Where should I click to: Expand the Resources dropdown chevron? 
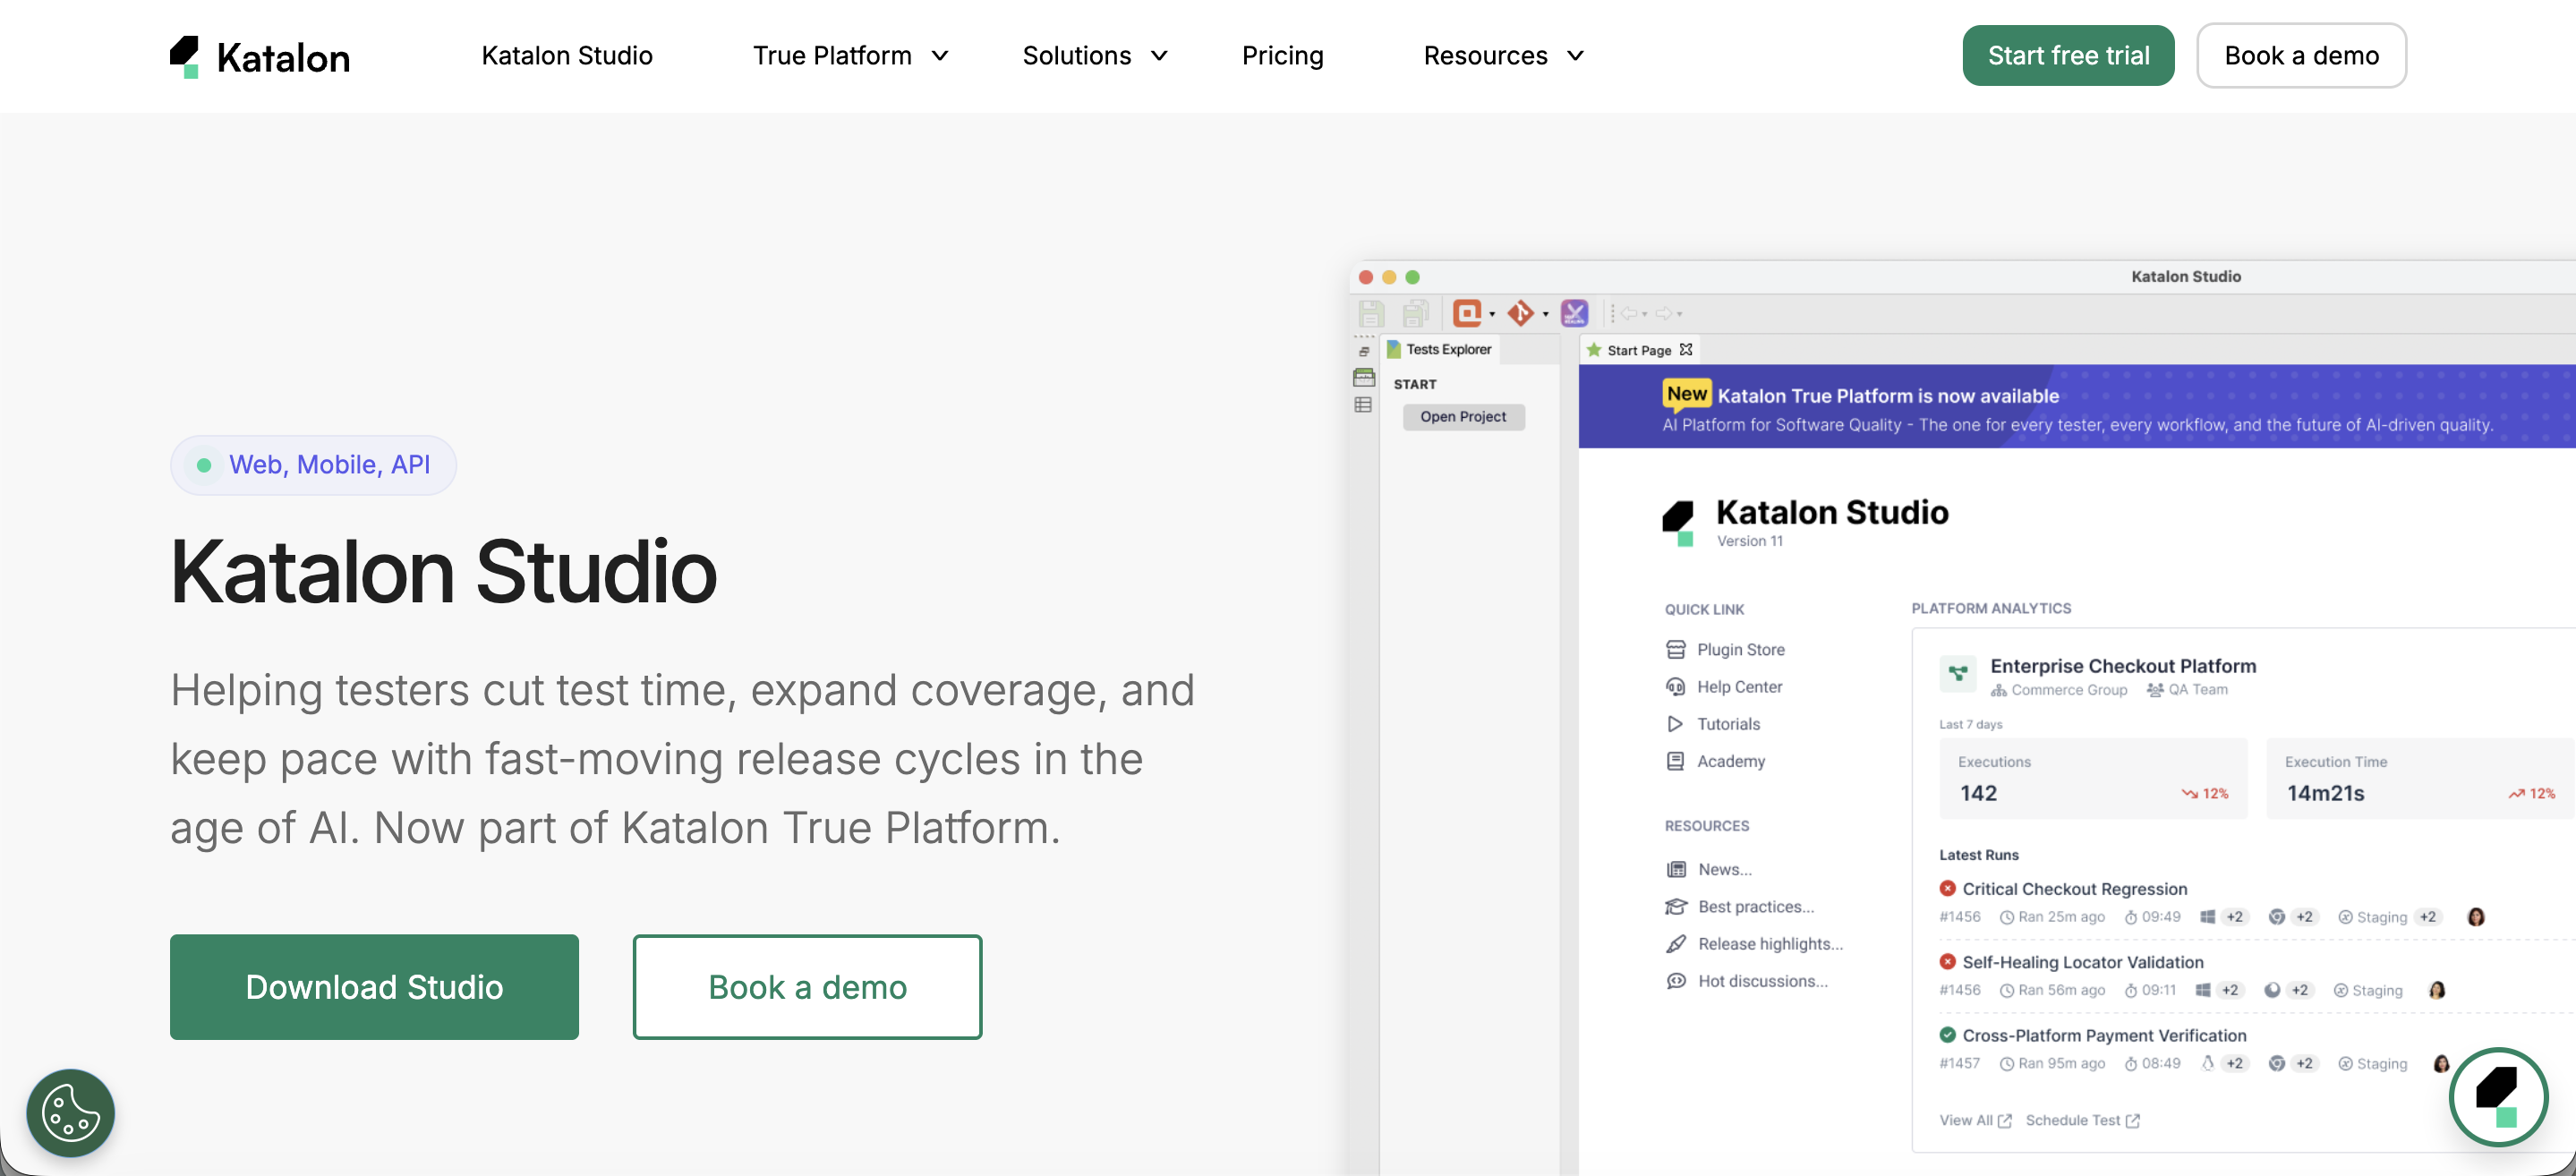click(1575, 56)
